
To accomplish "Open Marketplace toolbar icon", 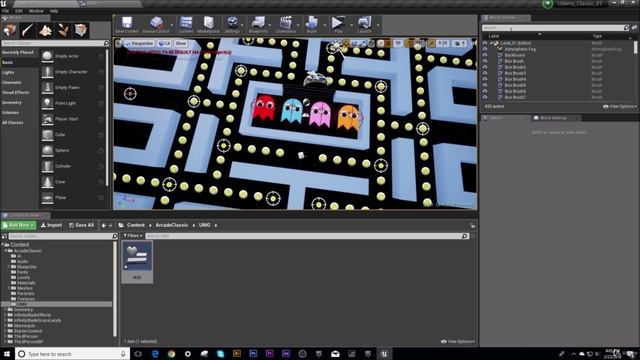I will coord(209,24).
